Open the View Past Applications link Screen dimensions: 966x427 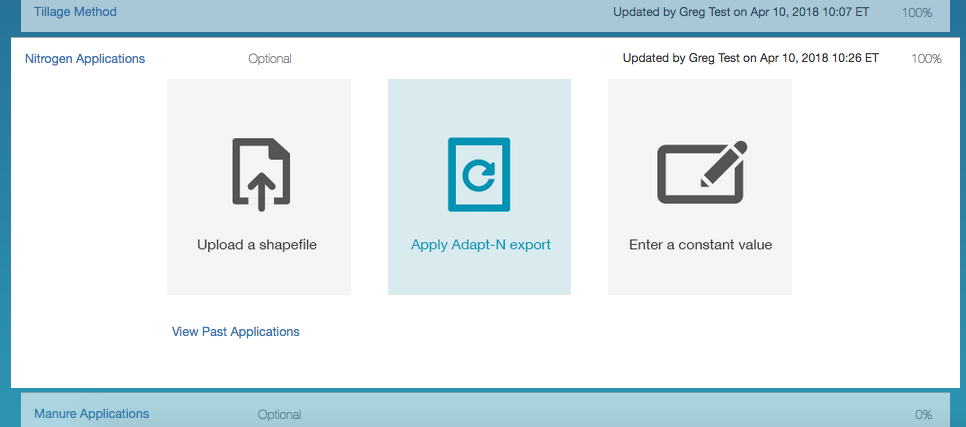236,332
